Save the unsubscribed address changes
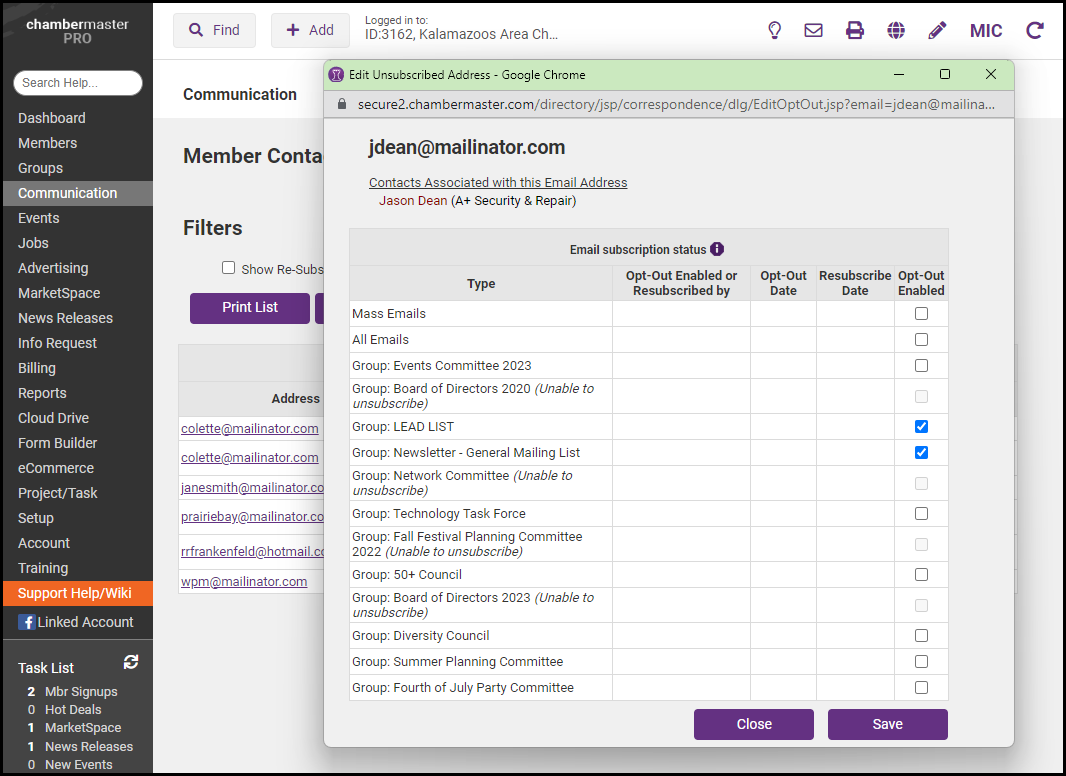 [887, 724]
